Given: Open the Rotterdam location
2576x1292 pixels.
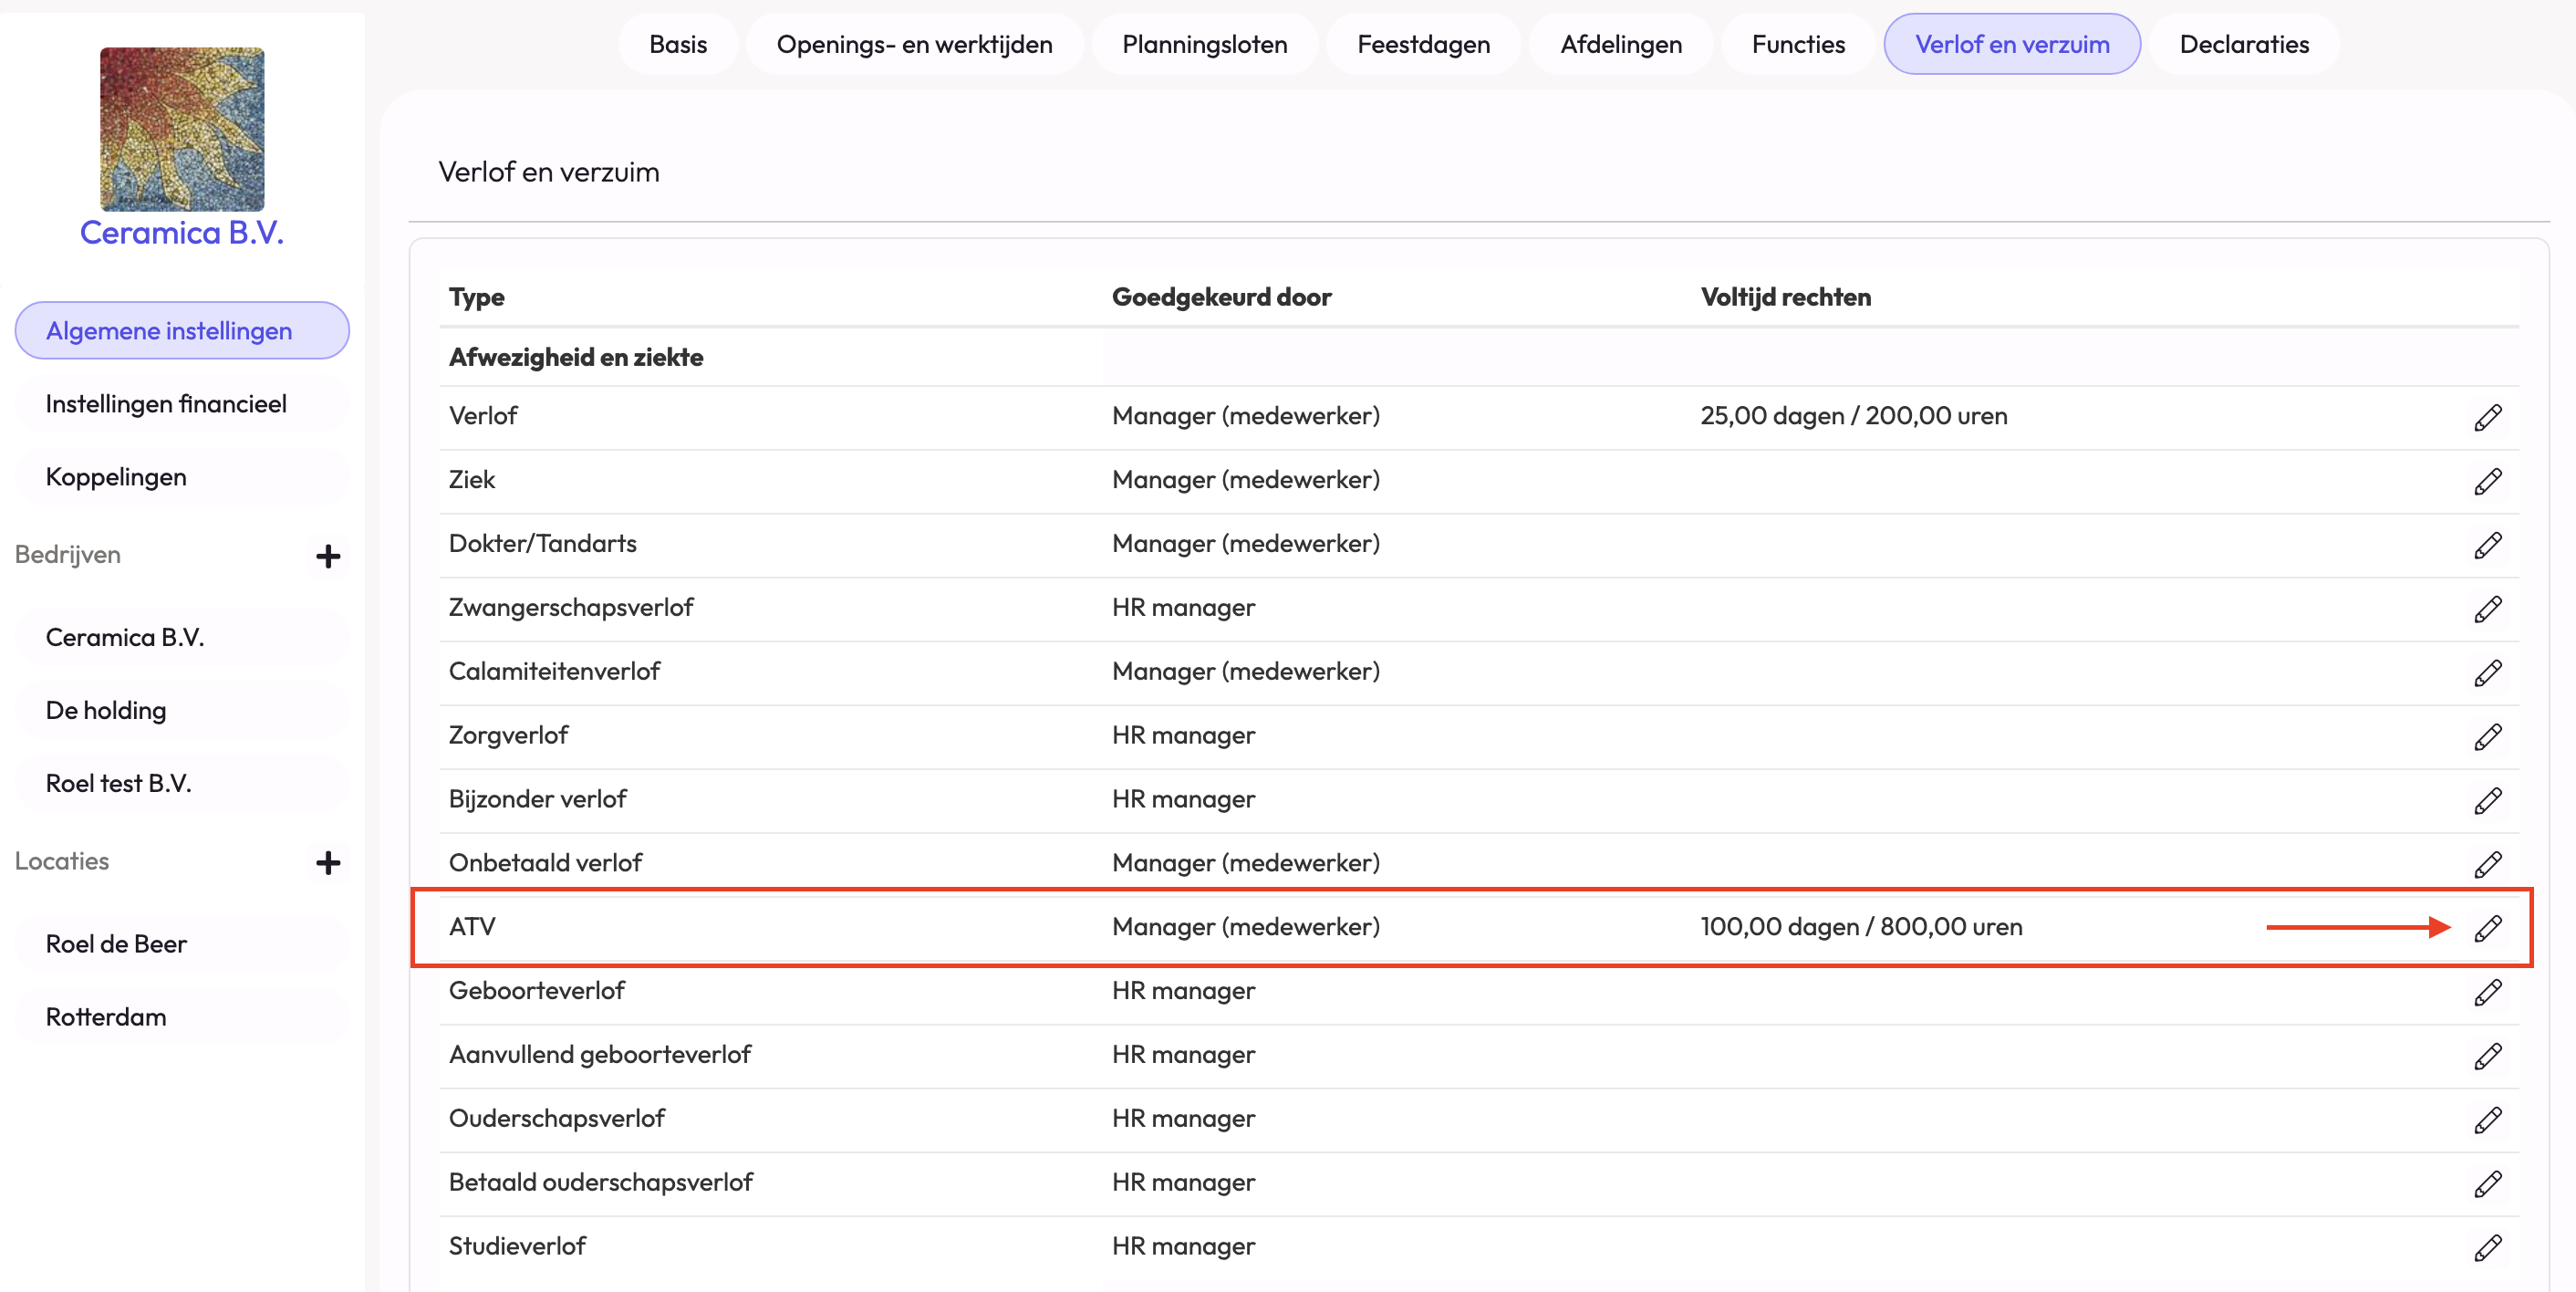Looking at the screenshot, I should [106, 1017].
